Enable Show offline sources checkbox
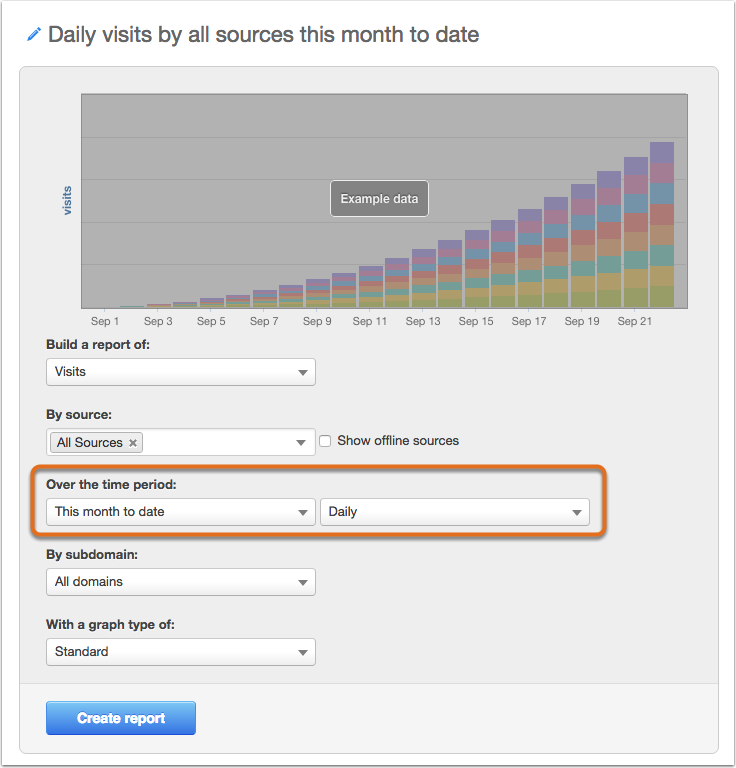This screenshot has width=736, height=768. tap(325, 441)
